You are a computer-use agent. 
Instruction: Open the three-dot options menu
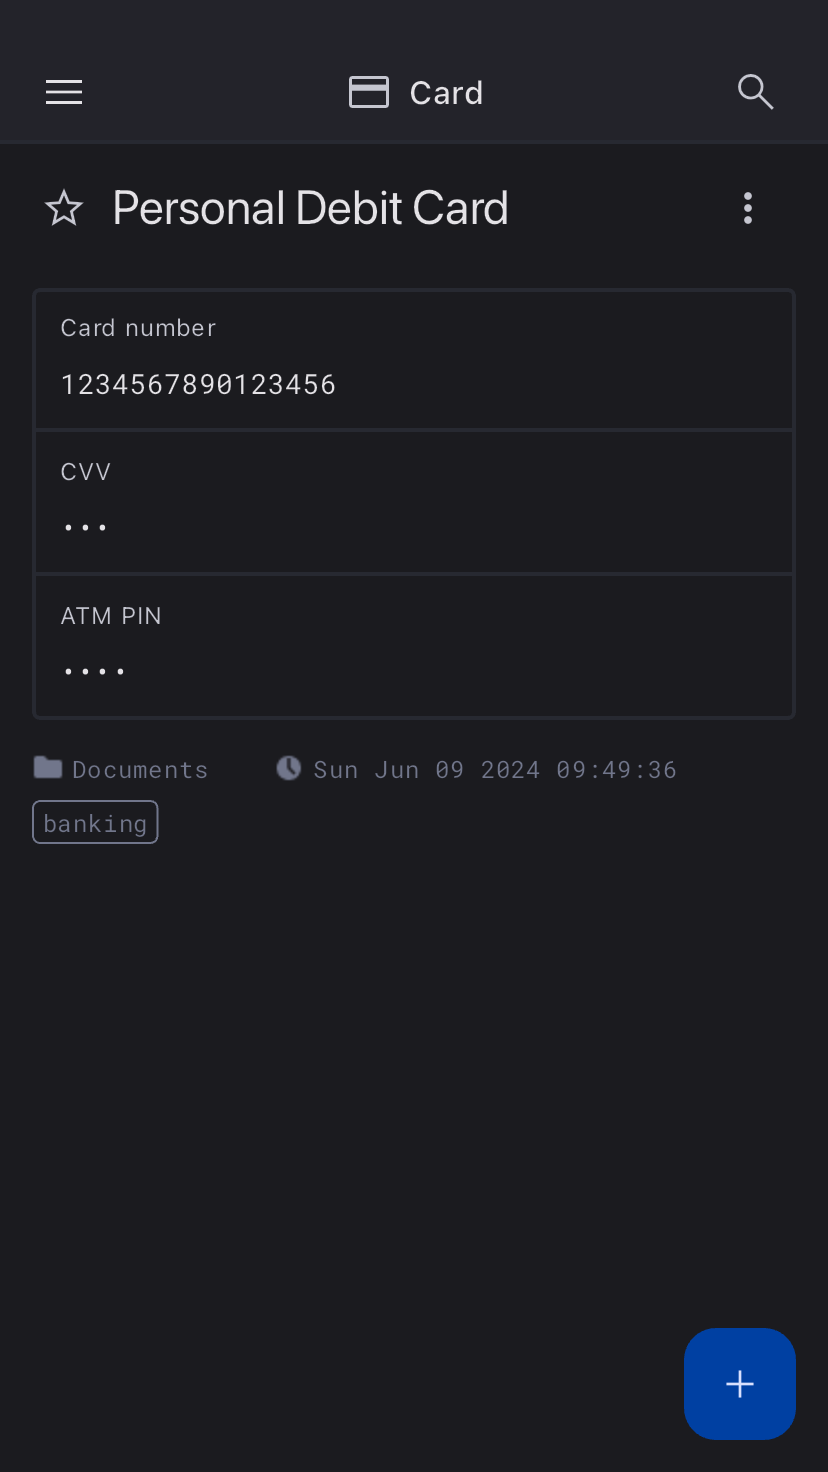[747, 209]
